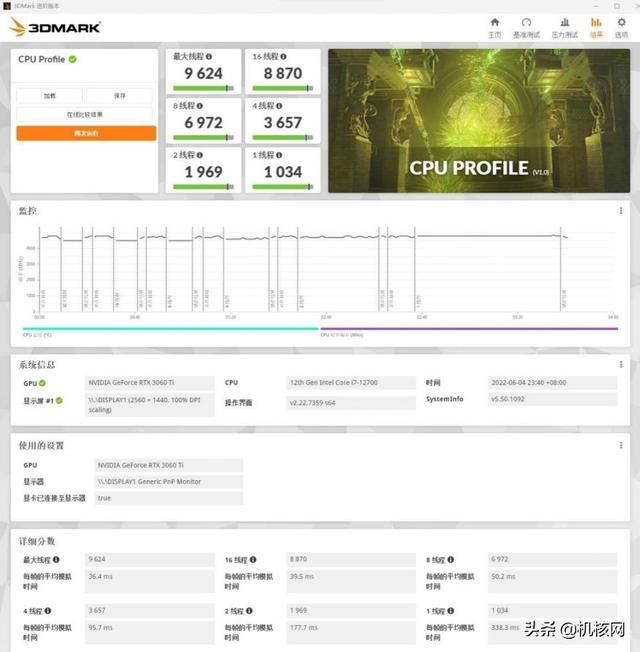Image resolution: width=640 pixels, height=652 pixels.
Task: Click the 加载 (Load) button
Action: [x=49, y=96]
